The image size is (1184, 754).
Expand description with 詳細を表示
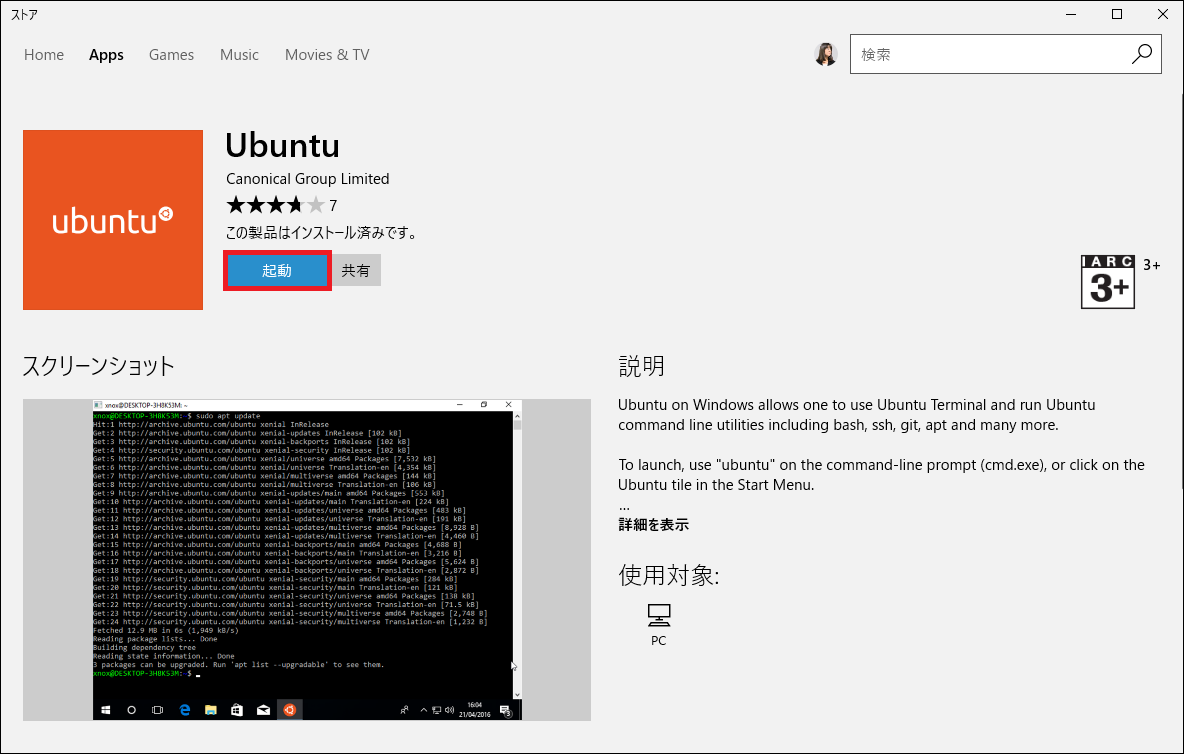[653, 525]
